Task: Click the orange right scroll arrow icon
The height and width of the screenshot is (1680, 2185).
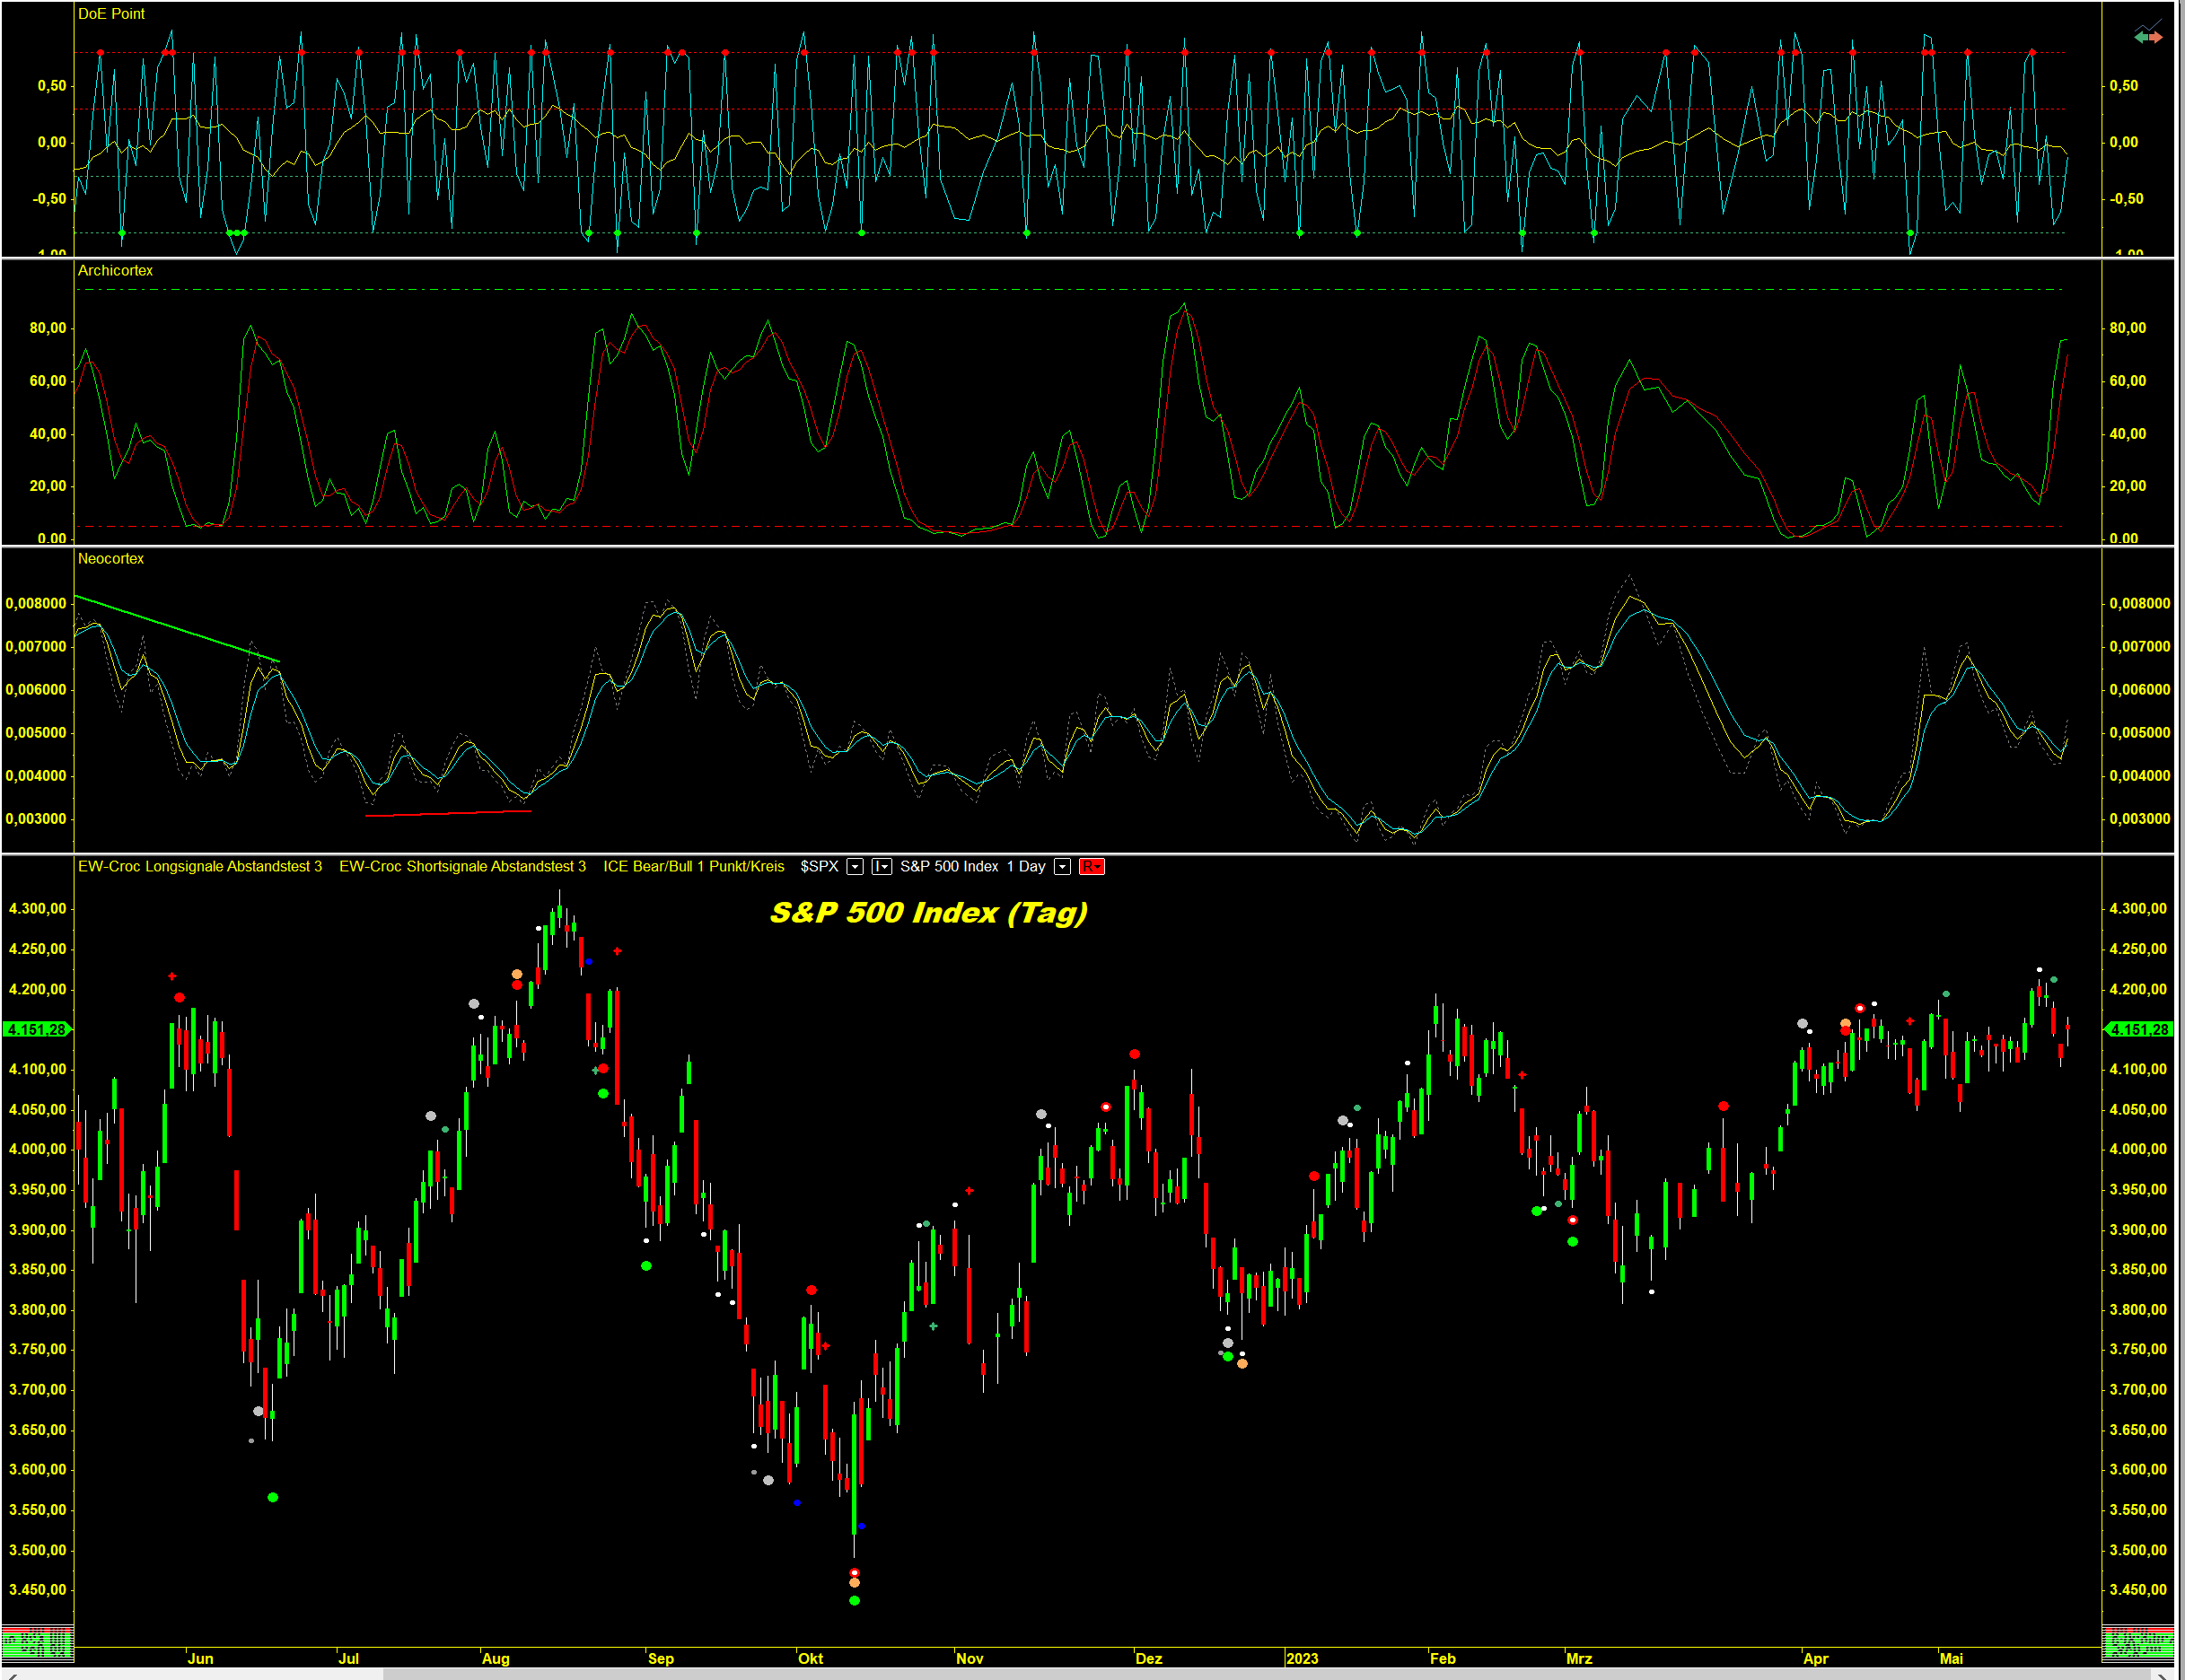Action: (2157, 38)
